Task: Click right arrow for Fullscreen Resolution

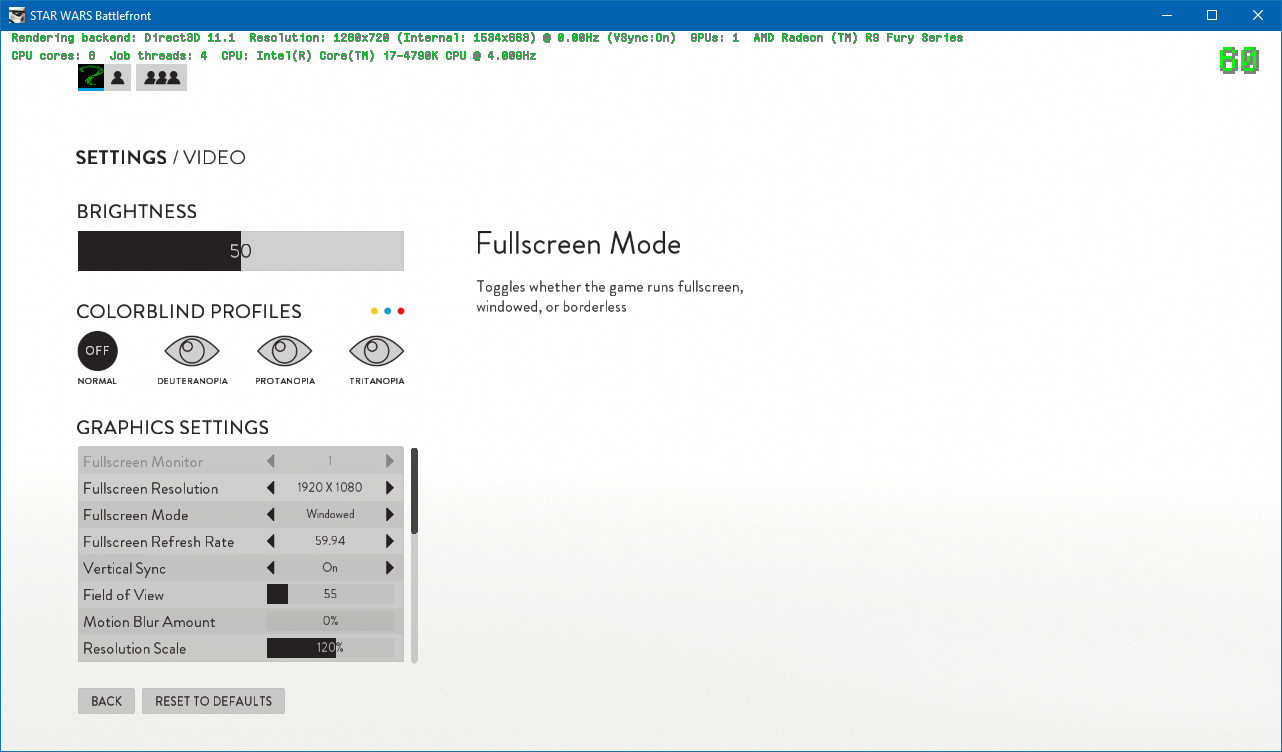Action: (390, 488)
